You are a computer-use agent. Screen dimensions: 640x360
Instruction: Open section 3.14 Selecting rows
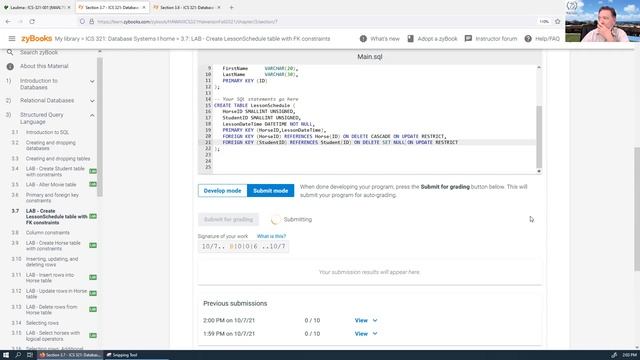tap(42, 323)
